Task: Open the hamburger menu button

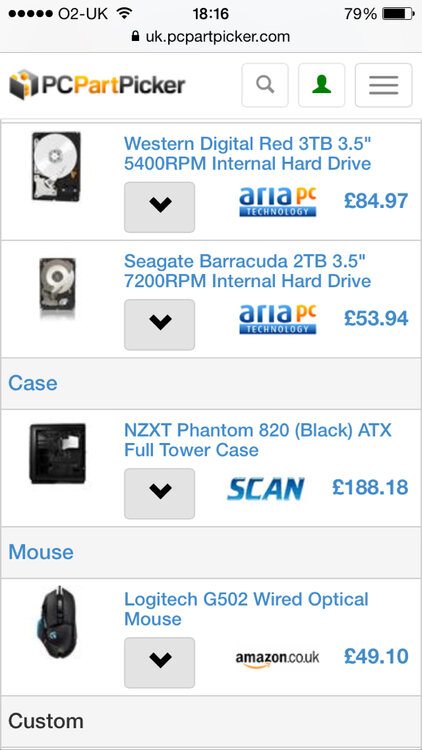Action: coord(383,85)
